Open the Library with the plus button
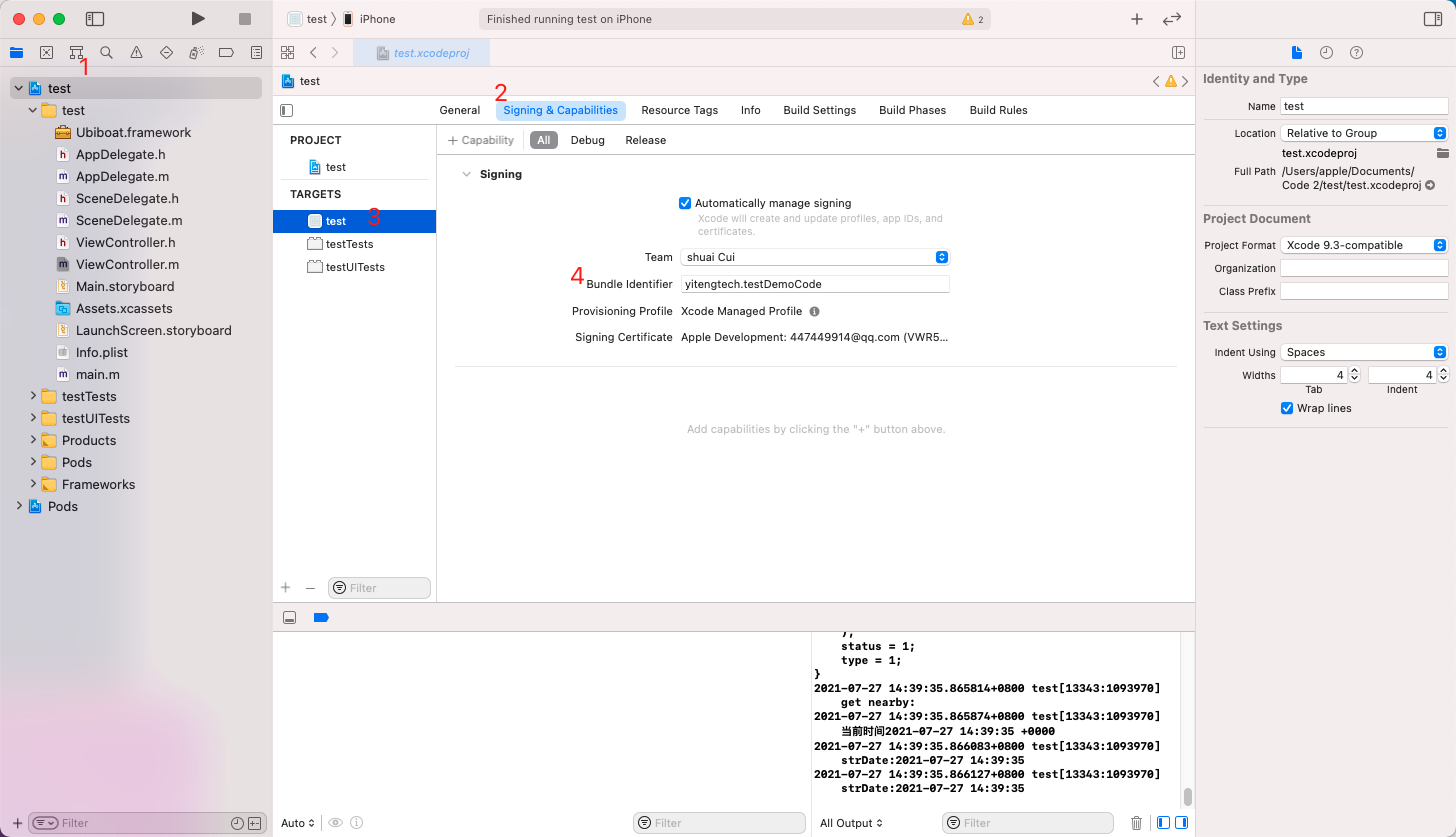The width and height of the screenshot is (1456, 837). tap(1137, 19)
